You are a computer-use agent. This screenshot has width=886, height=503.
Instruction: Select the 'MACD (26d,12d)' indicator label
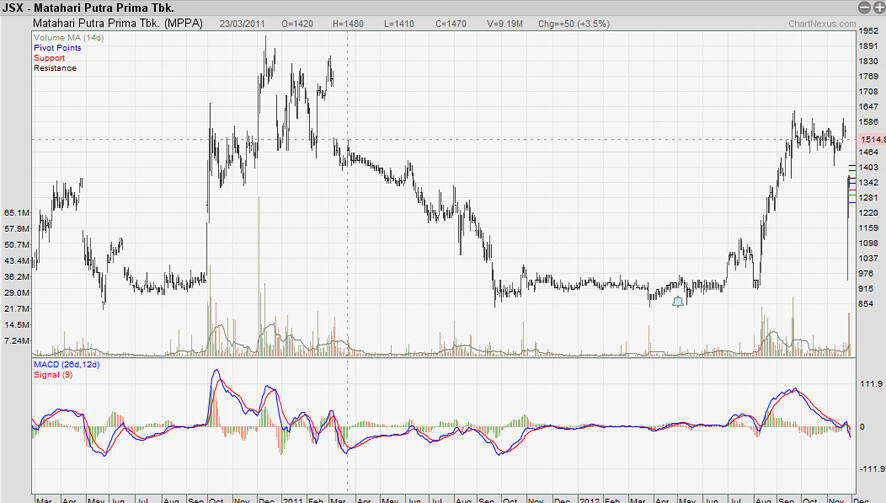67,365
